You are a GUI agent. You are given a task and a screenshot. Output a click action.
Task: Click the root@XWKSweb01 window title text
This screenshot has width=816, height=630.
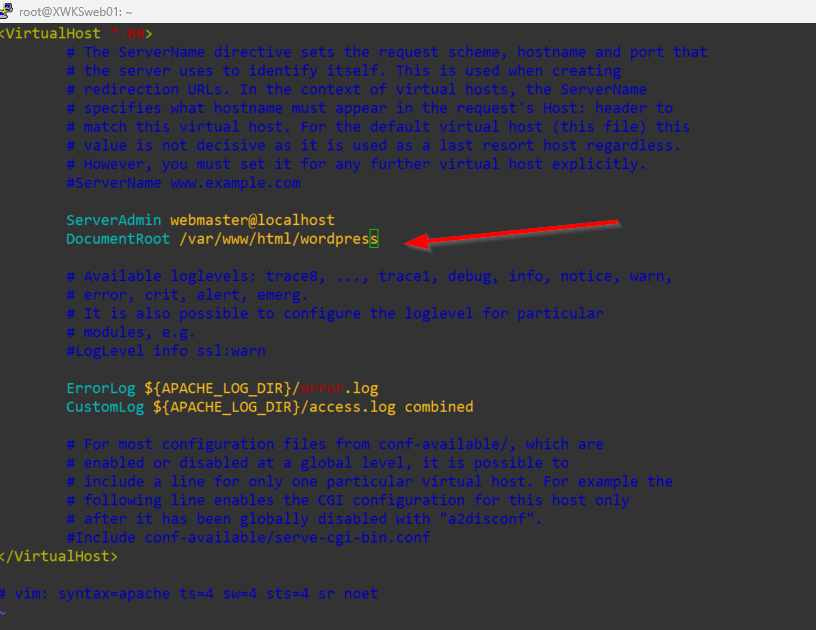click(75, 11)
